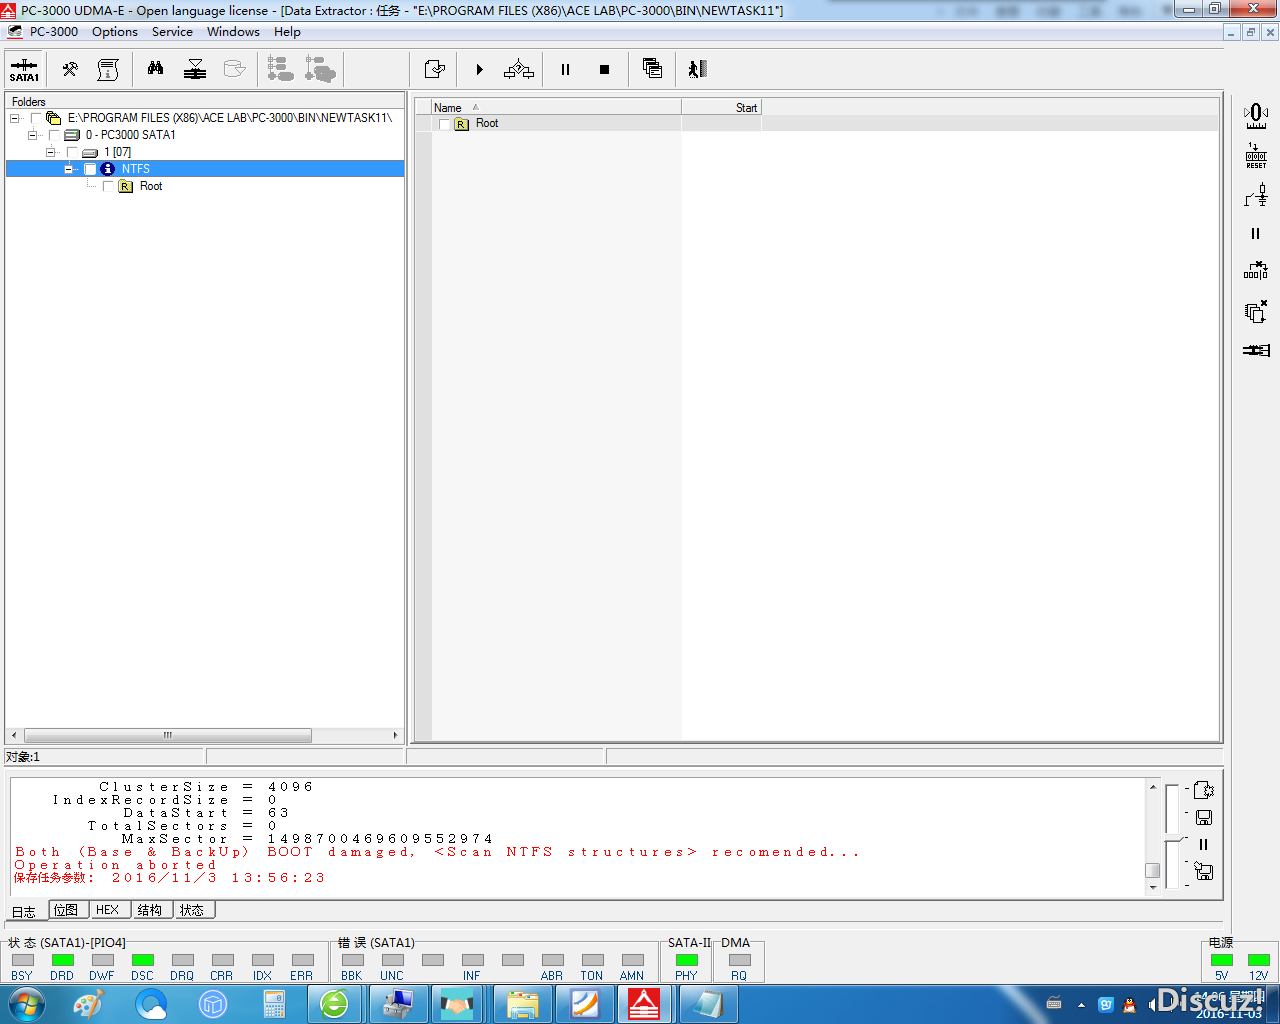The height and width of the screenshot is (1024, 1280).
Task: Click the exit running-man toolbar icon
Action: pyautogui.click(x=697, y=69)
